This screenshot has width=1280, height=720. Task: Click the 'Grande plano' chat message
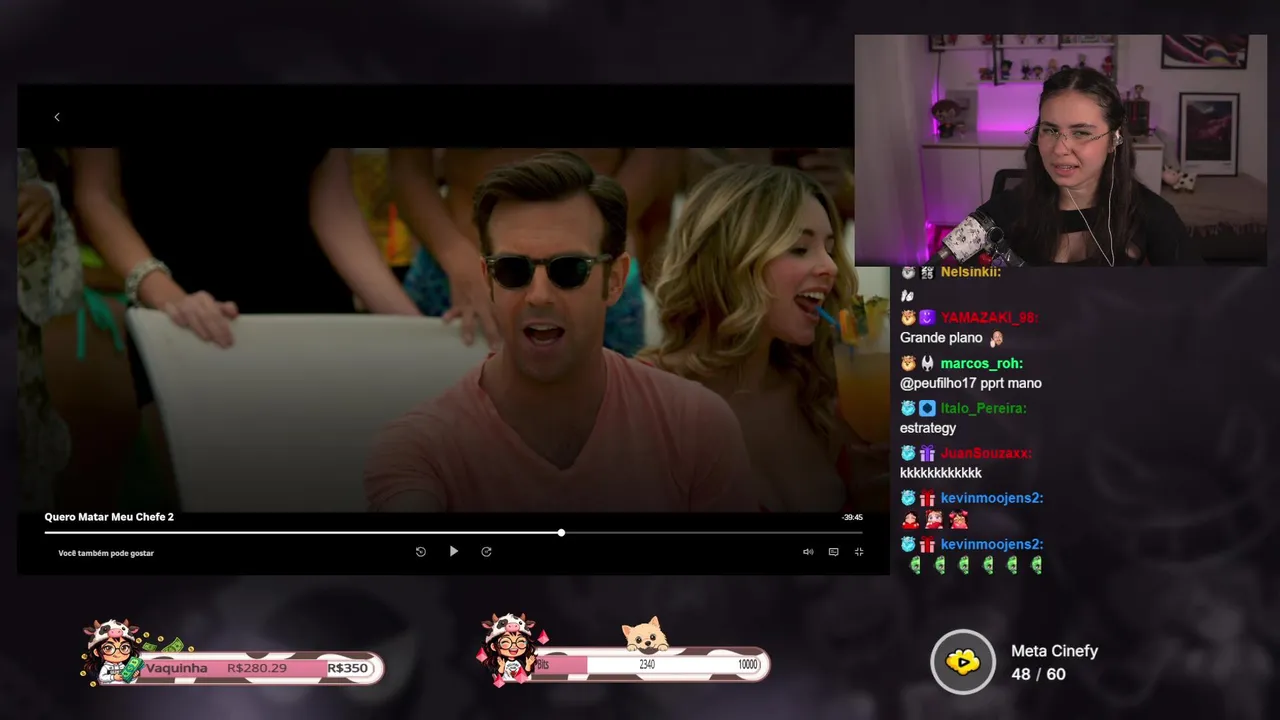coord(941,338)
